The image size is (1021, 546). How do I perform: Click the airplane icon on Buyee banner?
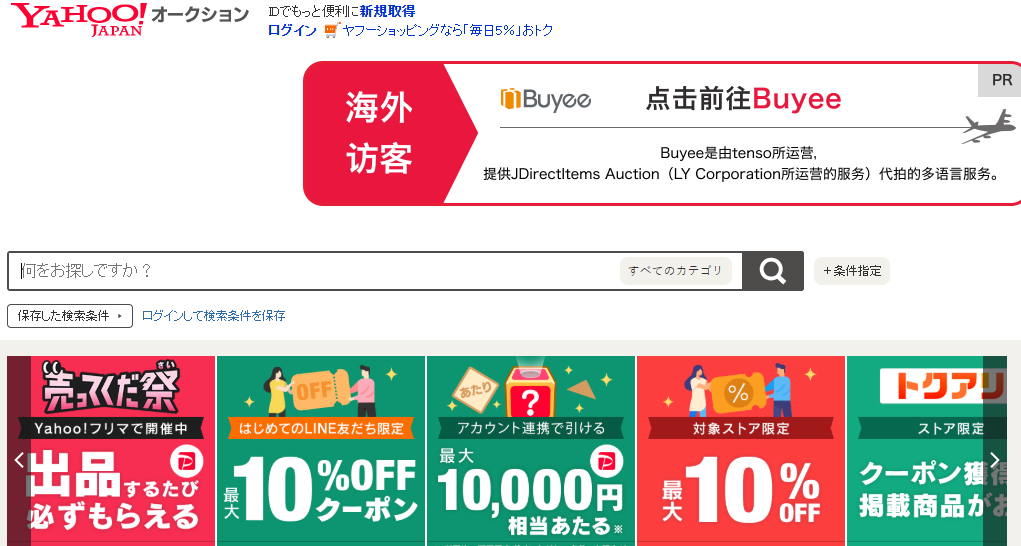[x=988, y=126]
